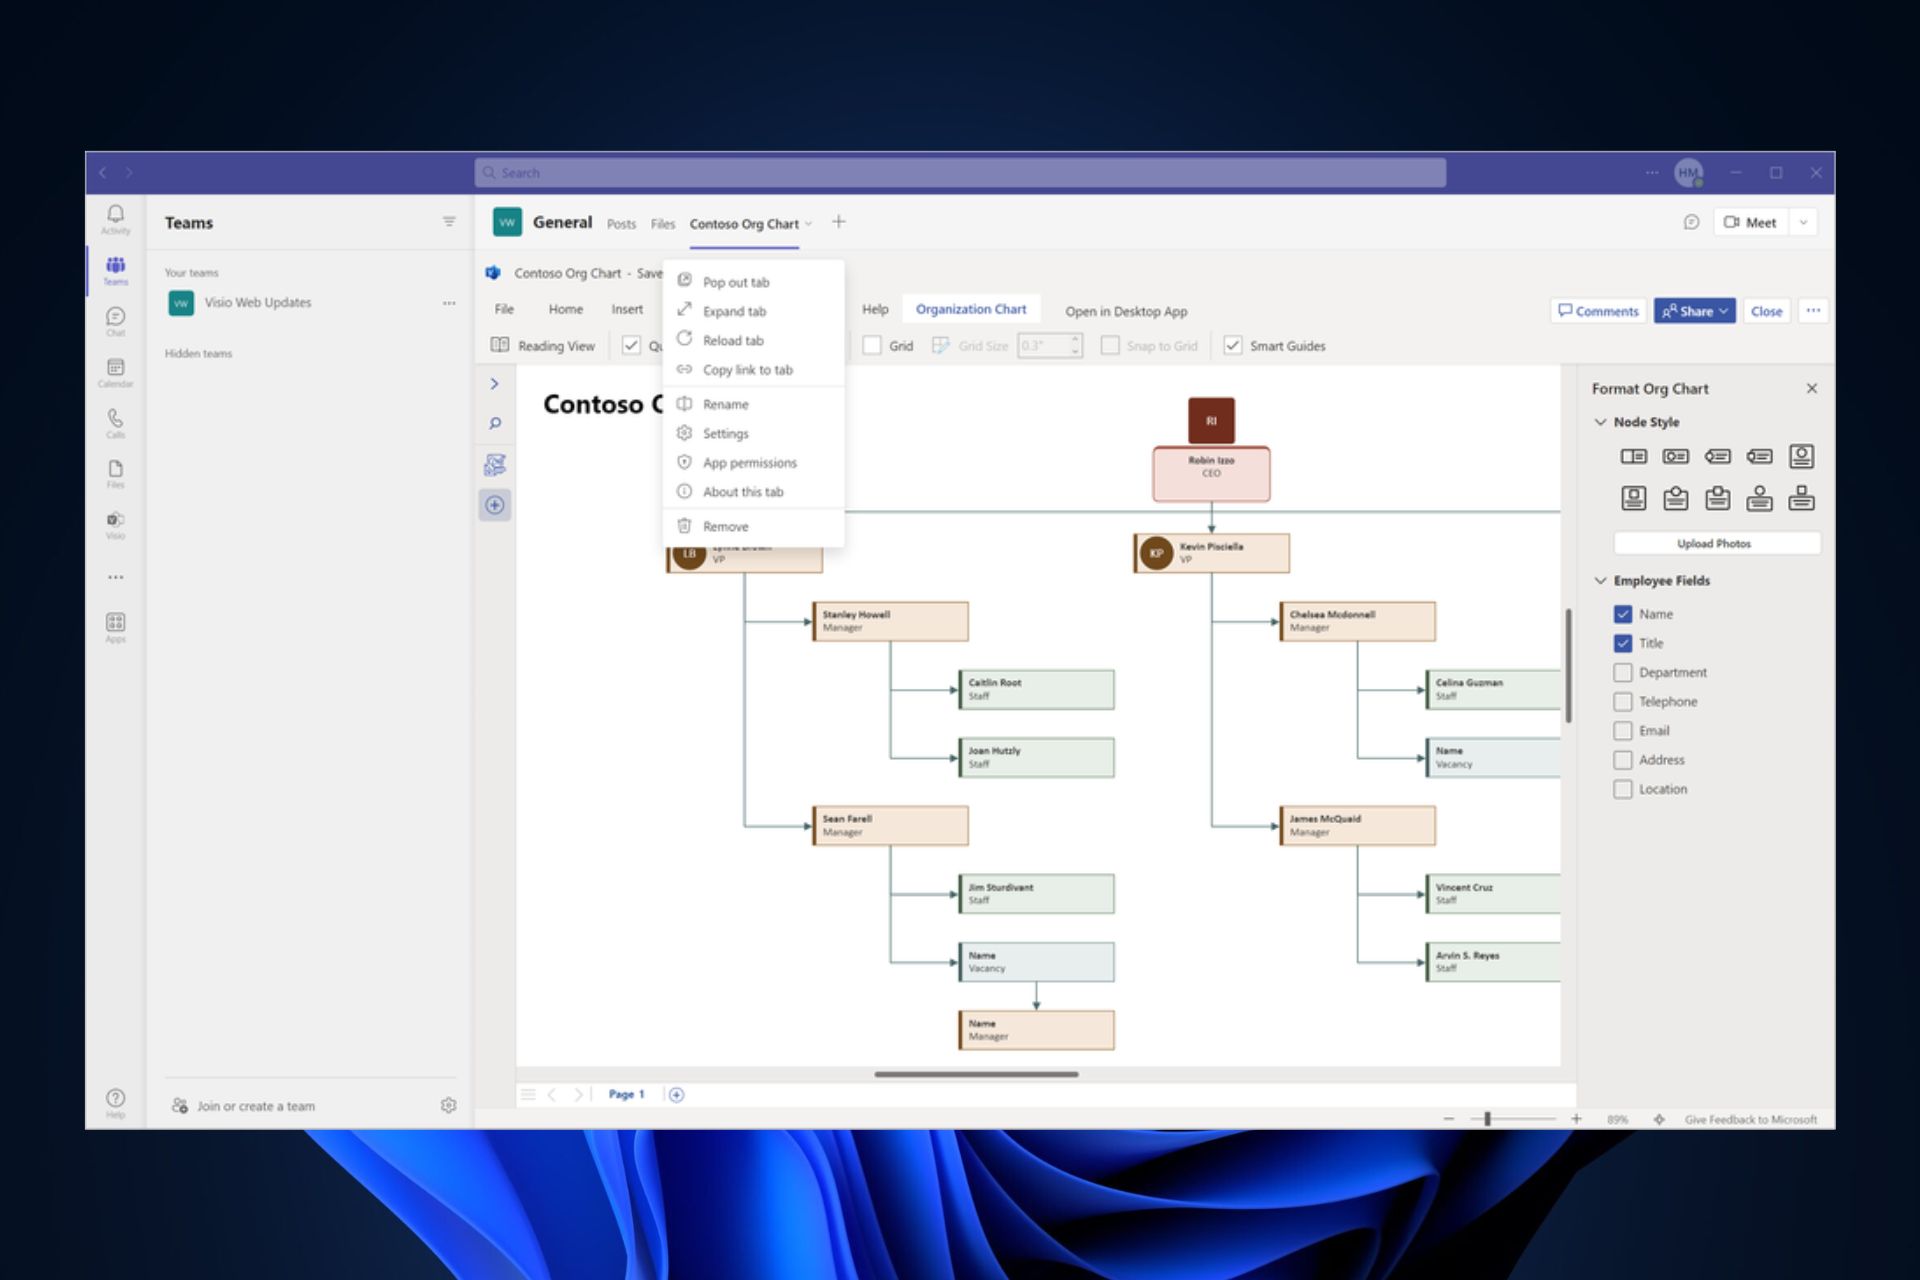Open the Grid Size stepper field
1920x1280 pixels.
pos(1050,345)
